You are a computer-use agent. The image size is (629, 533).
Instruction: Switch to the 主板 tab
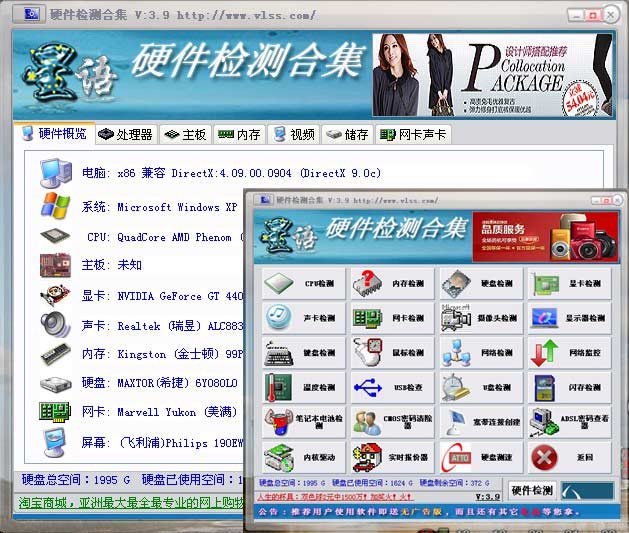[185, 134]
